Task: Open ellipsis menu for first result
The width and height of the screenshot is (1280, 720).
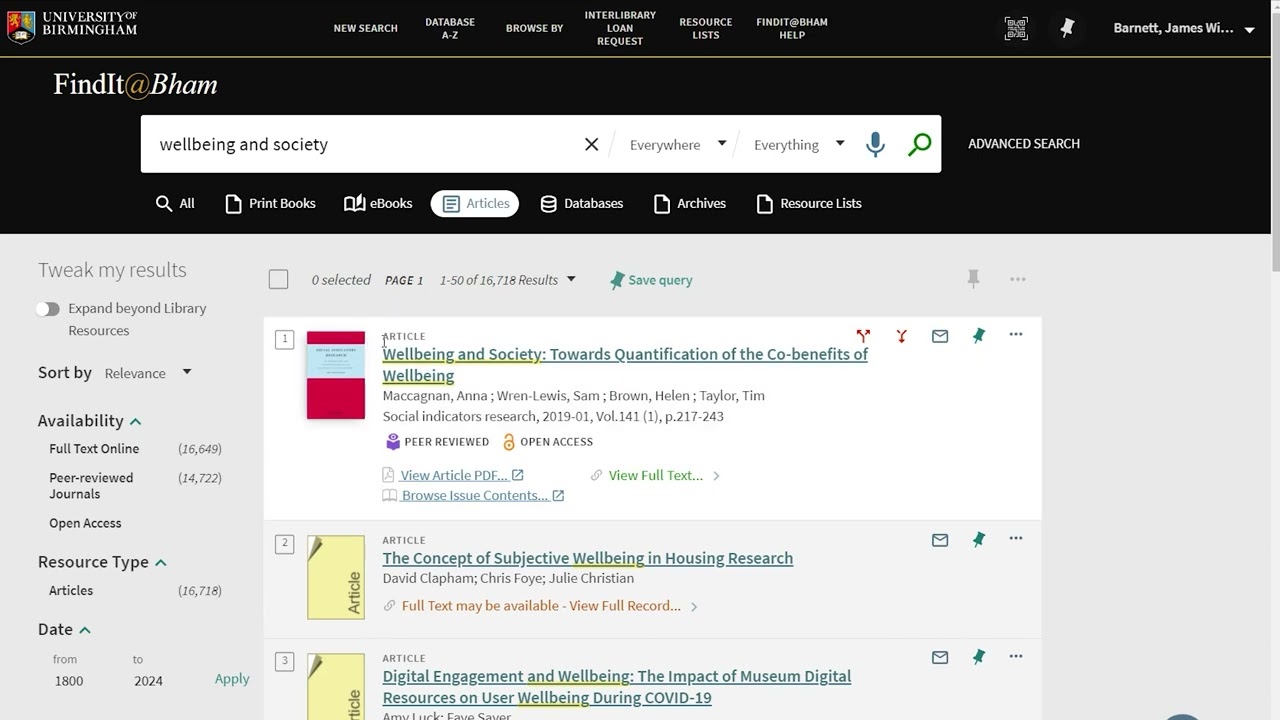Action: [x=1016, y=335]
